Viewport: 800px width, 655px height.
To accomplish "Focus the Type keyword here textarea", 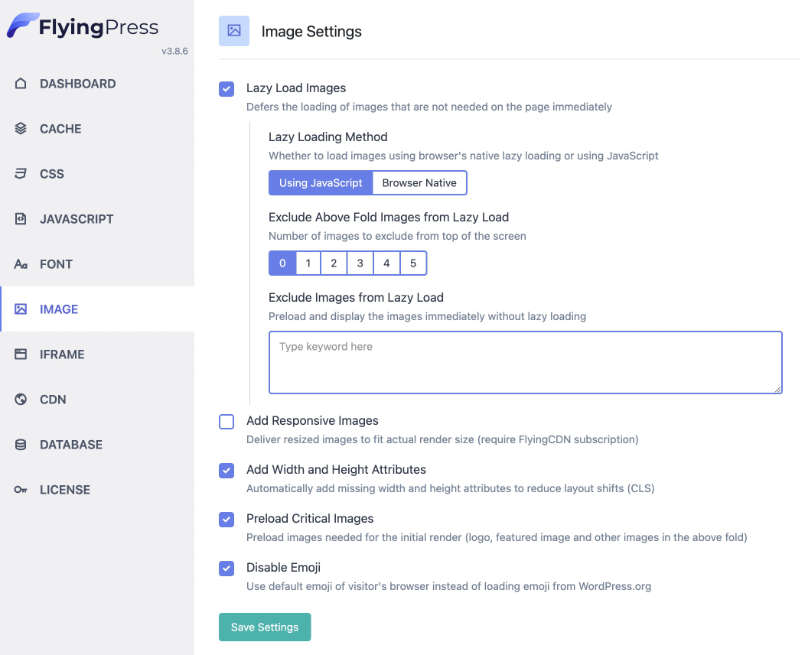I will point(526,362).
